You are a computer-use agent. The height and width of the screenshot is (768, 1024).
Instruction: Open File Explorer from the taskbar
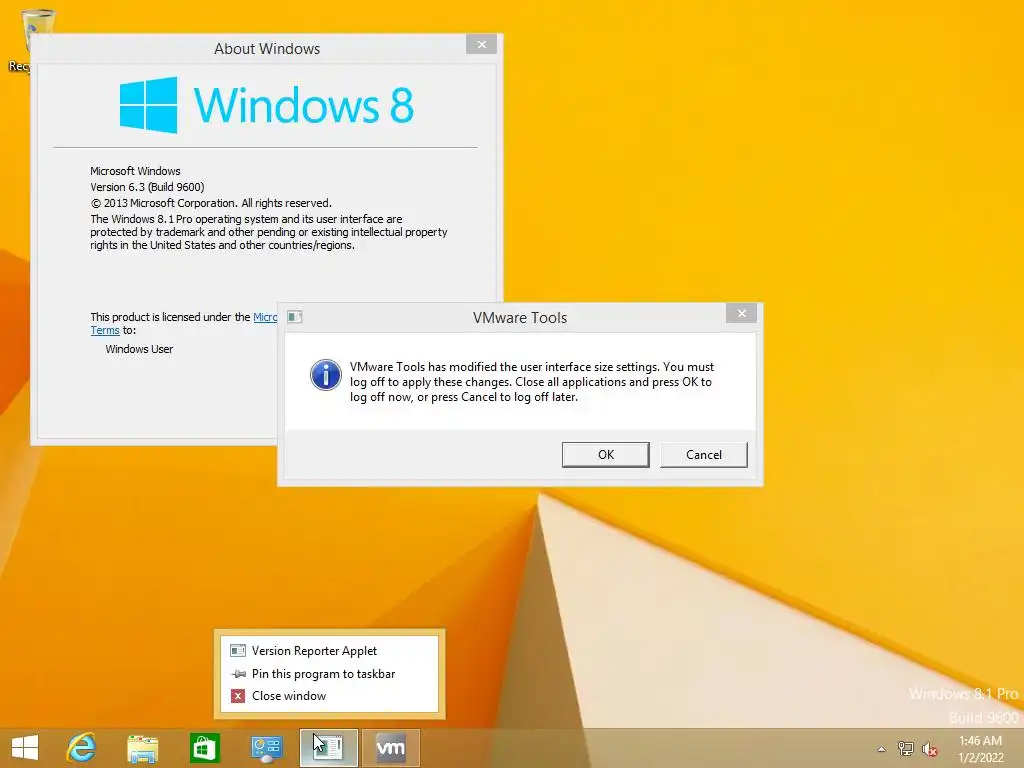point(142,748)
